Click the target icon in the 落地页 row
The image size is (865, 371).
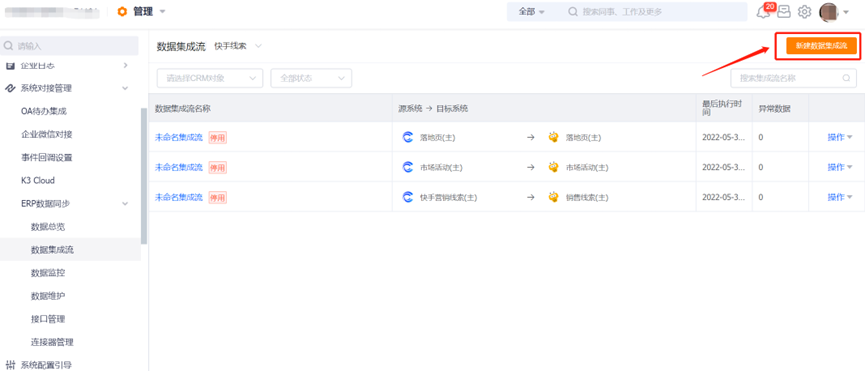tap(553, 137)
